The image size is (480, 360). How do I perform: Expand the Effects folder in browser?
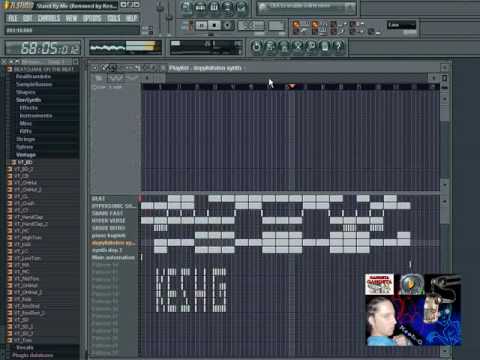point(29,108)
